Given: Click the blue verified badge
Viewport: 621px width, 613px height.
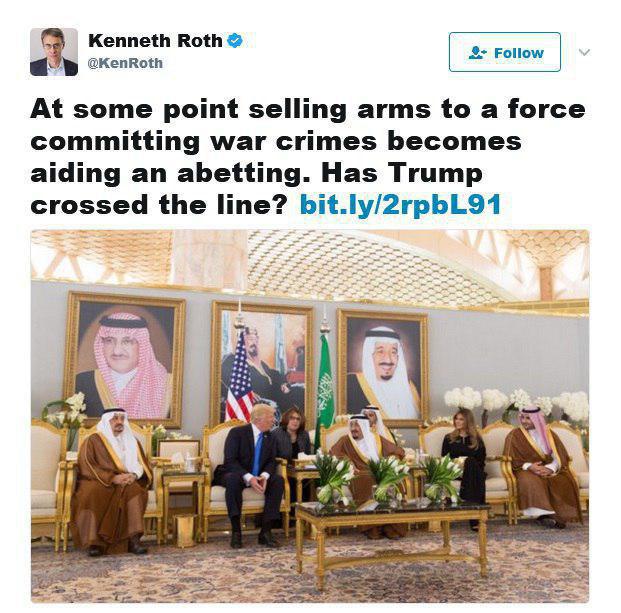Looking at the screenshot, I should (x=234, y=40).
